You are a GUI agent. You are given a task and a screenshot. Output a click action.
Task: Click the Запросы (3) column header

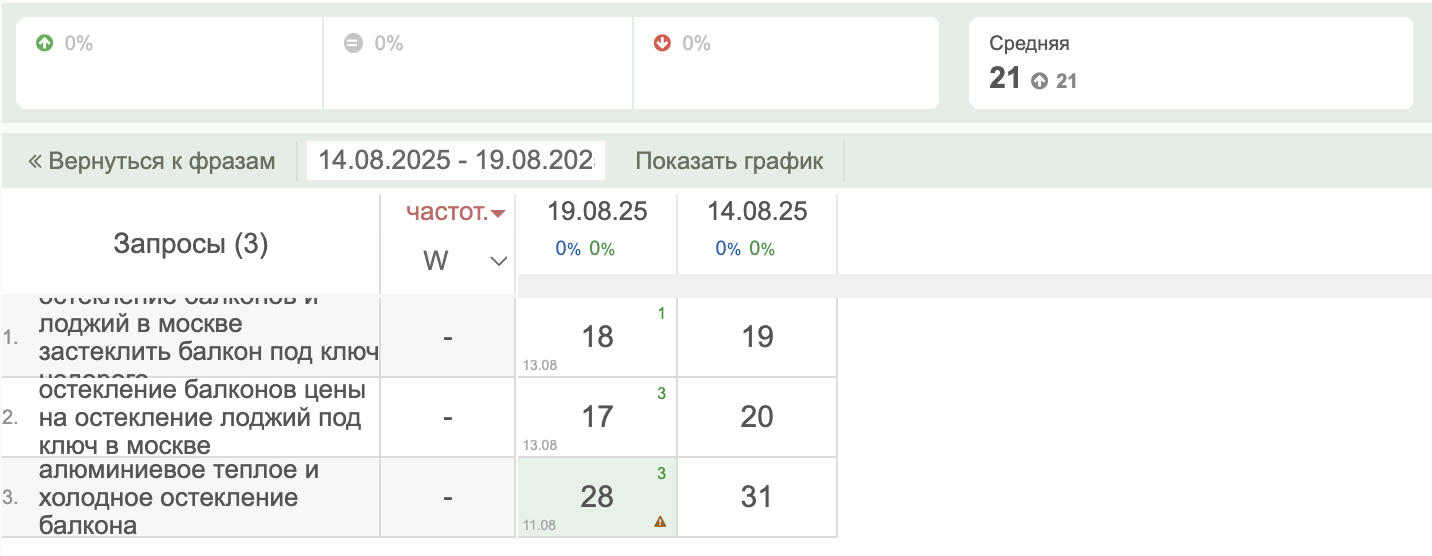pos(191,244)
